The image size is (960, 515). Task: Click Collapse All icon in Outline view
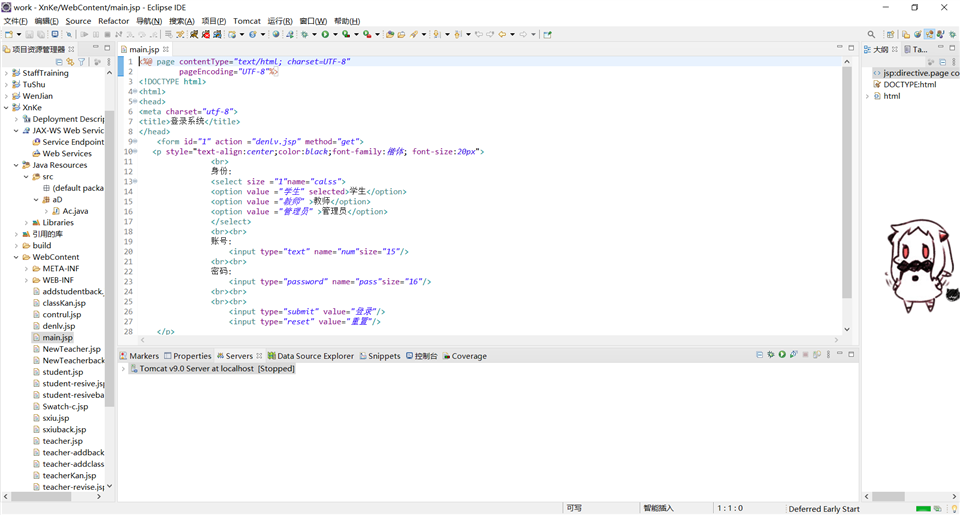point(943,62)
